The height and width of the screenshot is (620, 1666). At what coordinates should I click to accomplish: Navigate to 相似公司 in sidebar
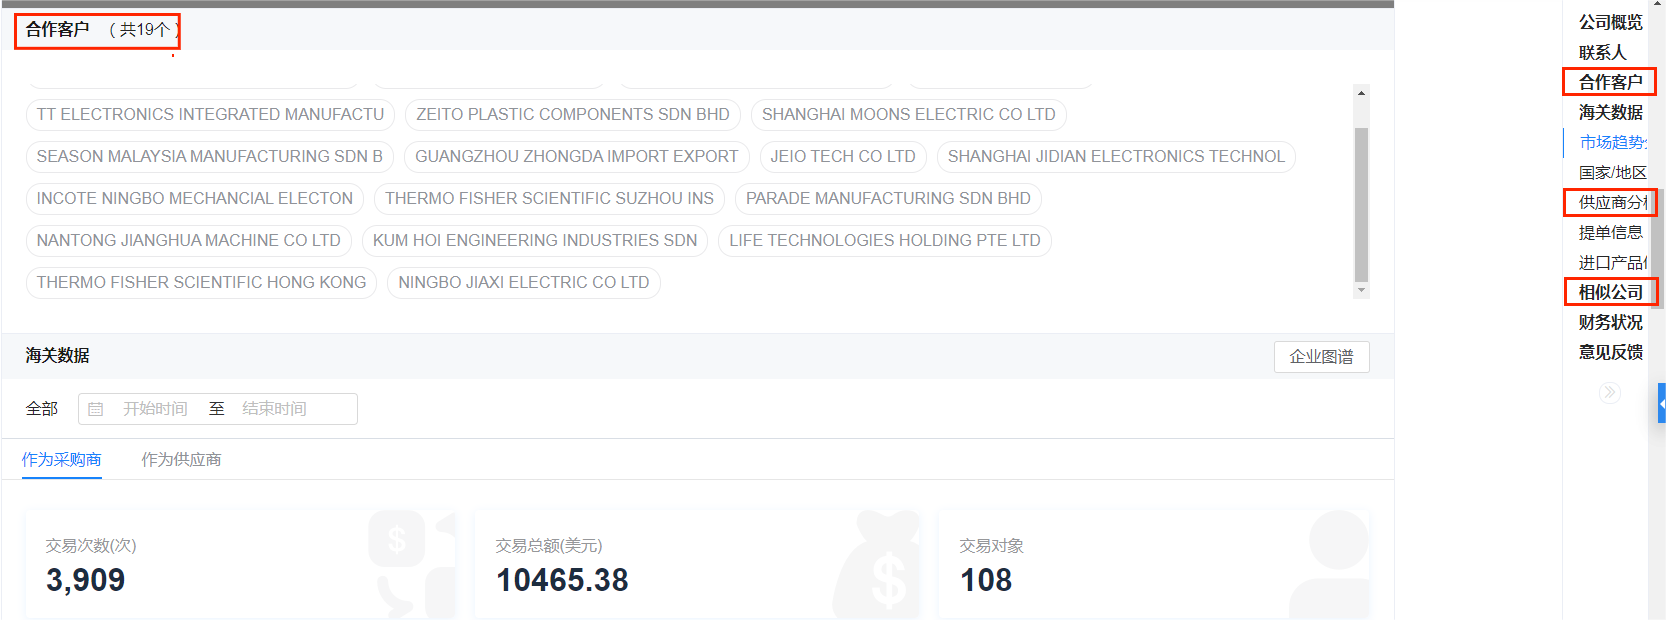click(1610, 292)
